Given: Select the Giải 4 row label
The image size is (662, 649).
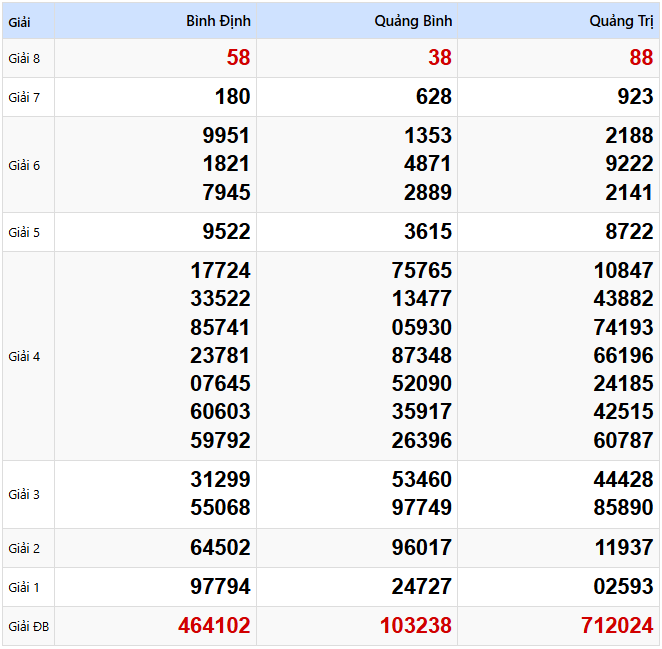Looking at the screenshot, I should 24,356.
